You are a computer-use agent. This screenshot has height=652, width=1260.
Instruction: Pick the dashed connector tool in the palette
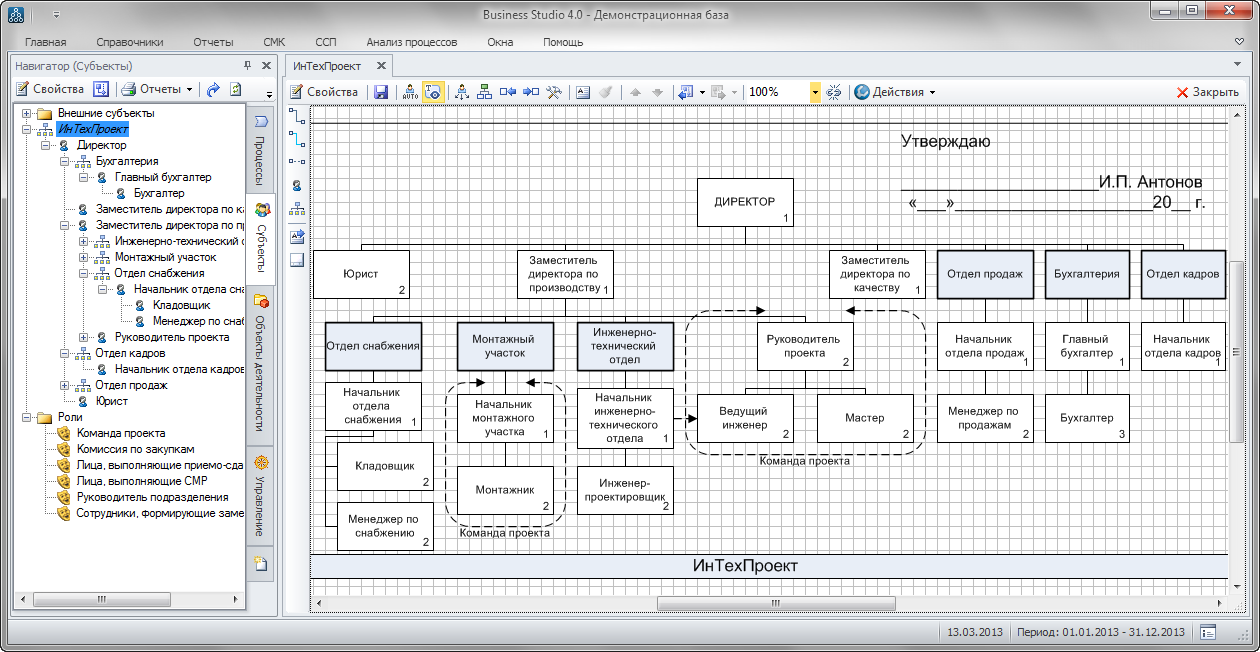coord(297,160)
